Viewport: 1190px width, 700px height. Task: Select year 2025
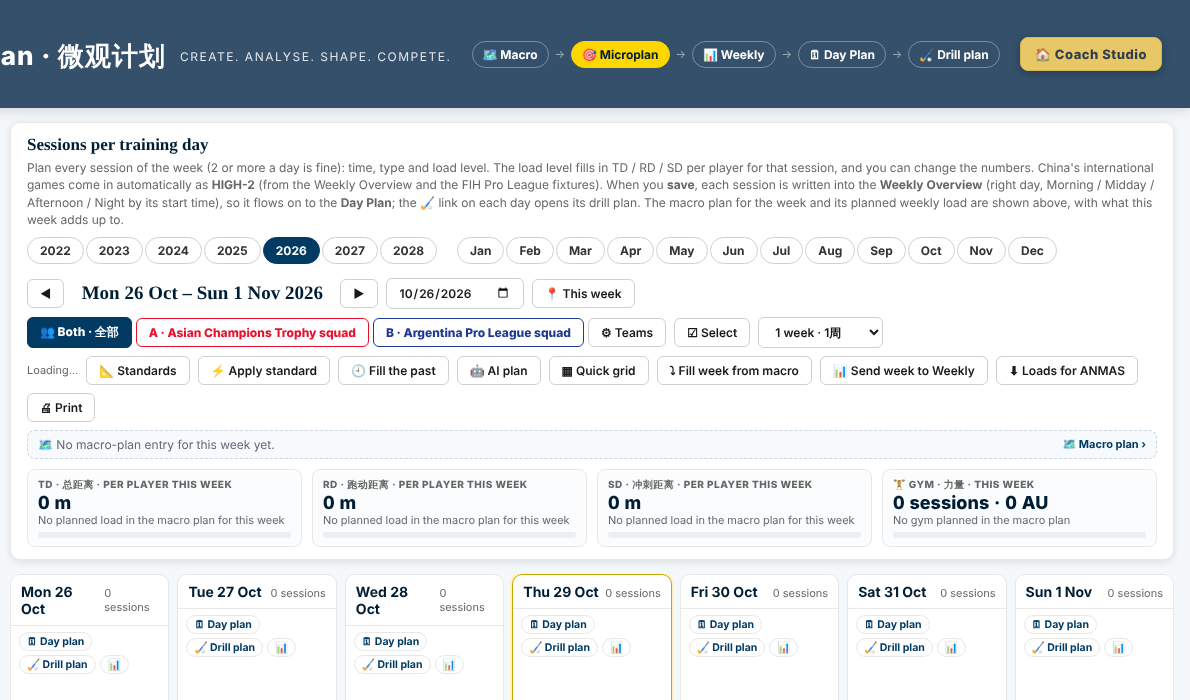(232, 251)
